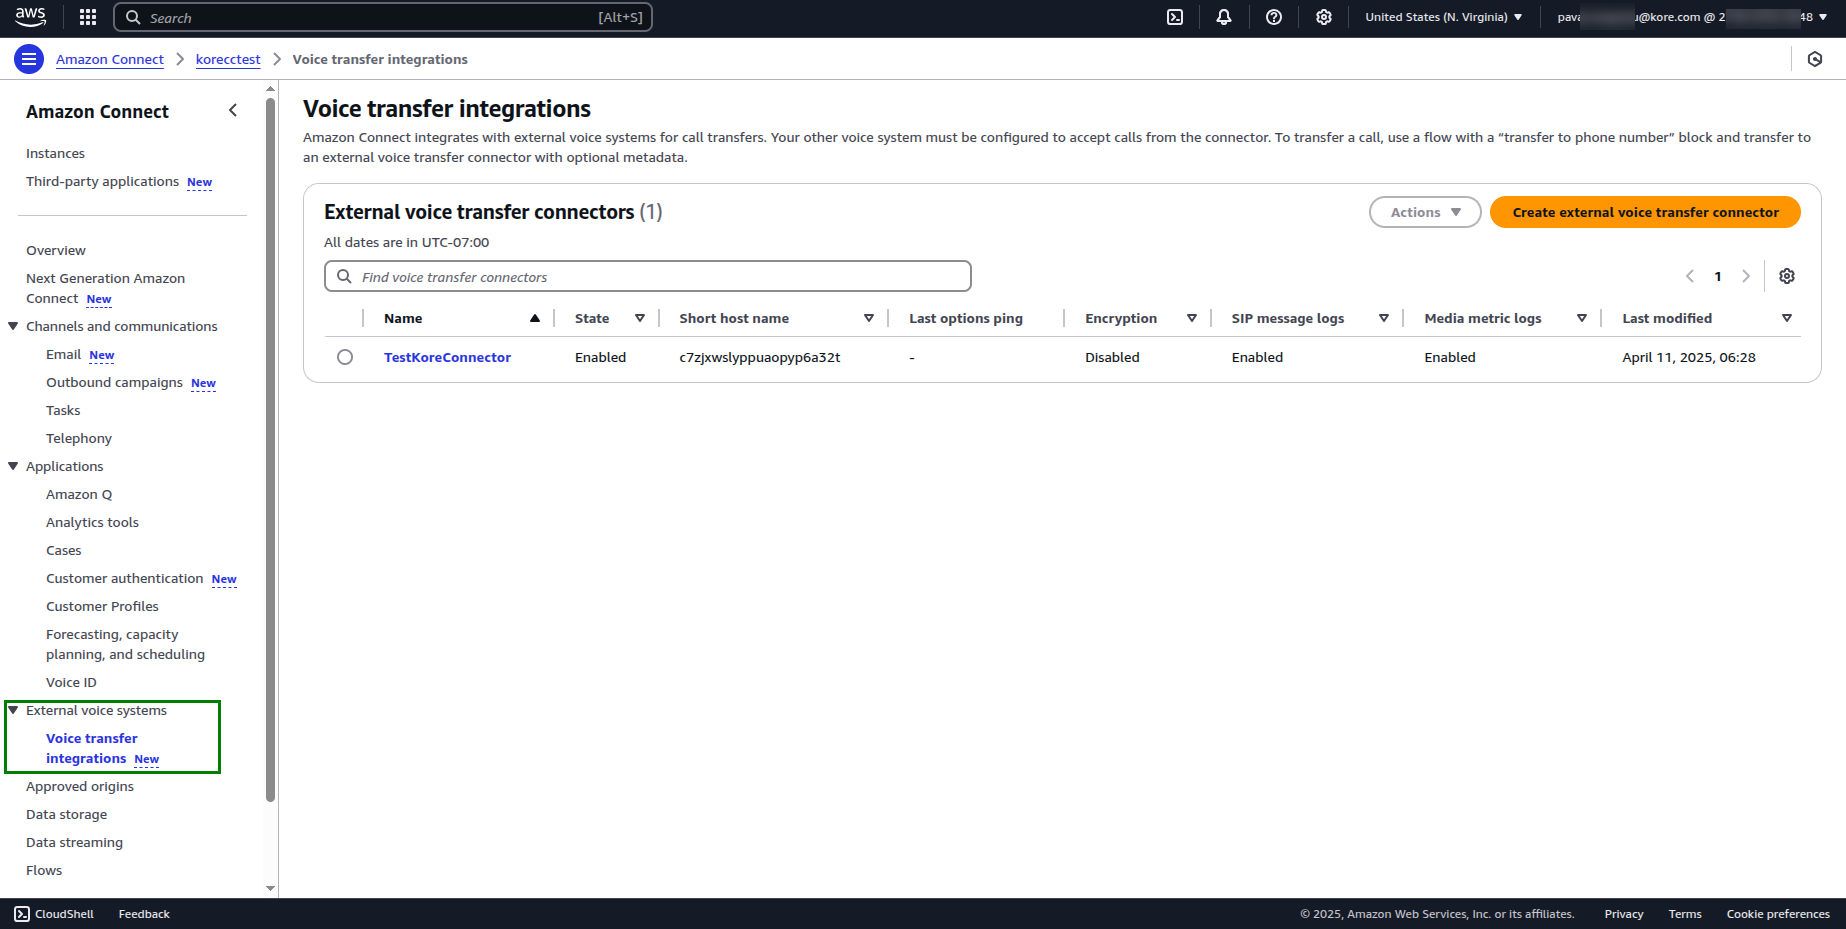The width and height of the screenshot is (1846, 929).
Task: Collapse the Applications section
Action: (x=13, y=466)
